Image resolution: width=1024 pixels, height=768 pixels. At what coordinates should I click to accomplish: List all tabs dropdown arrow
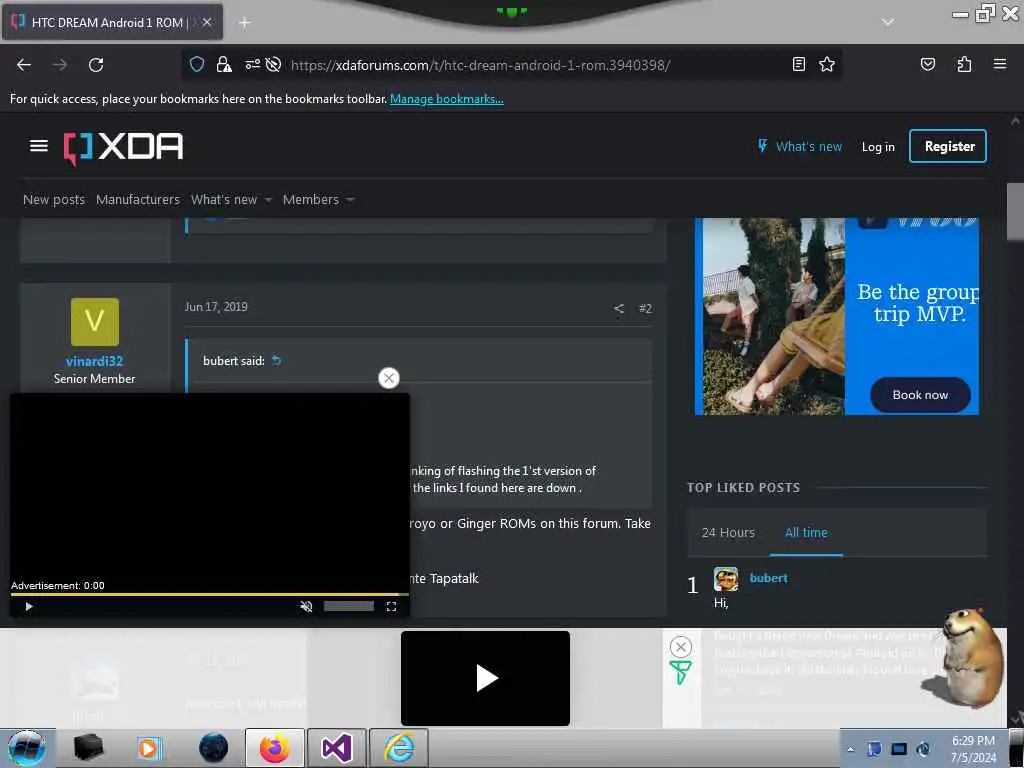pos(887,22)
